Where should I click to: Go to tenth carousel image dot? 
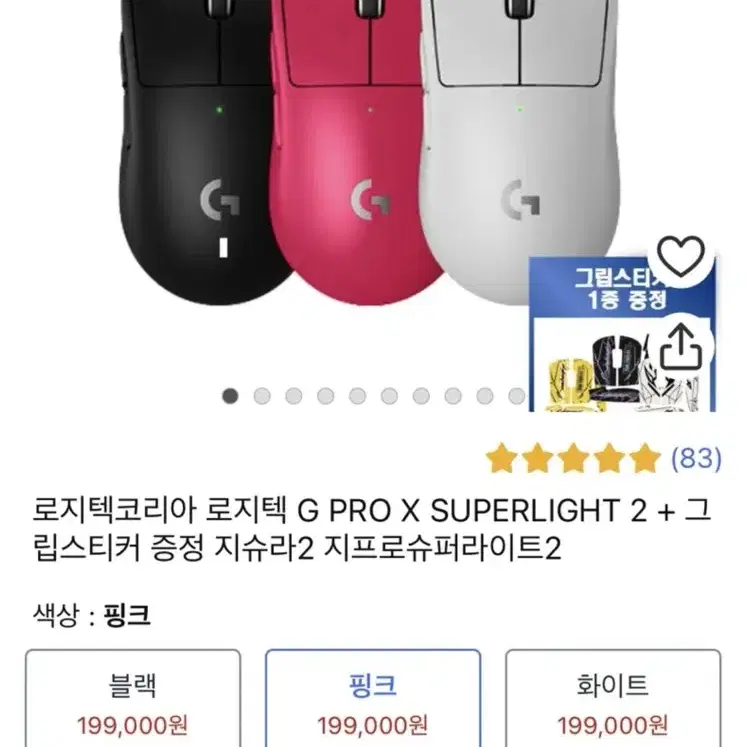click(516, 396)
